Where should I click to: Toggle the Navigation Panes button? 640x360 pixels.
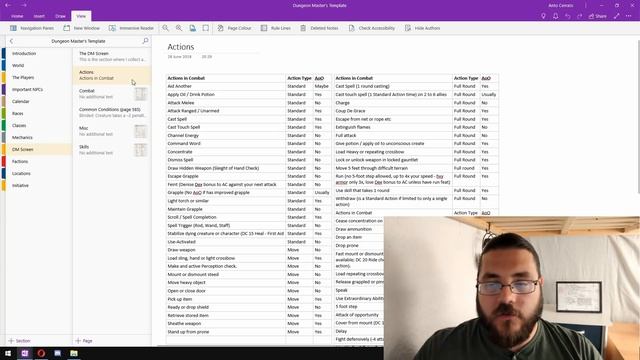click(32, 28)
